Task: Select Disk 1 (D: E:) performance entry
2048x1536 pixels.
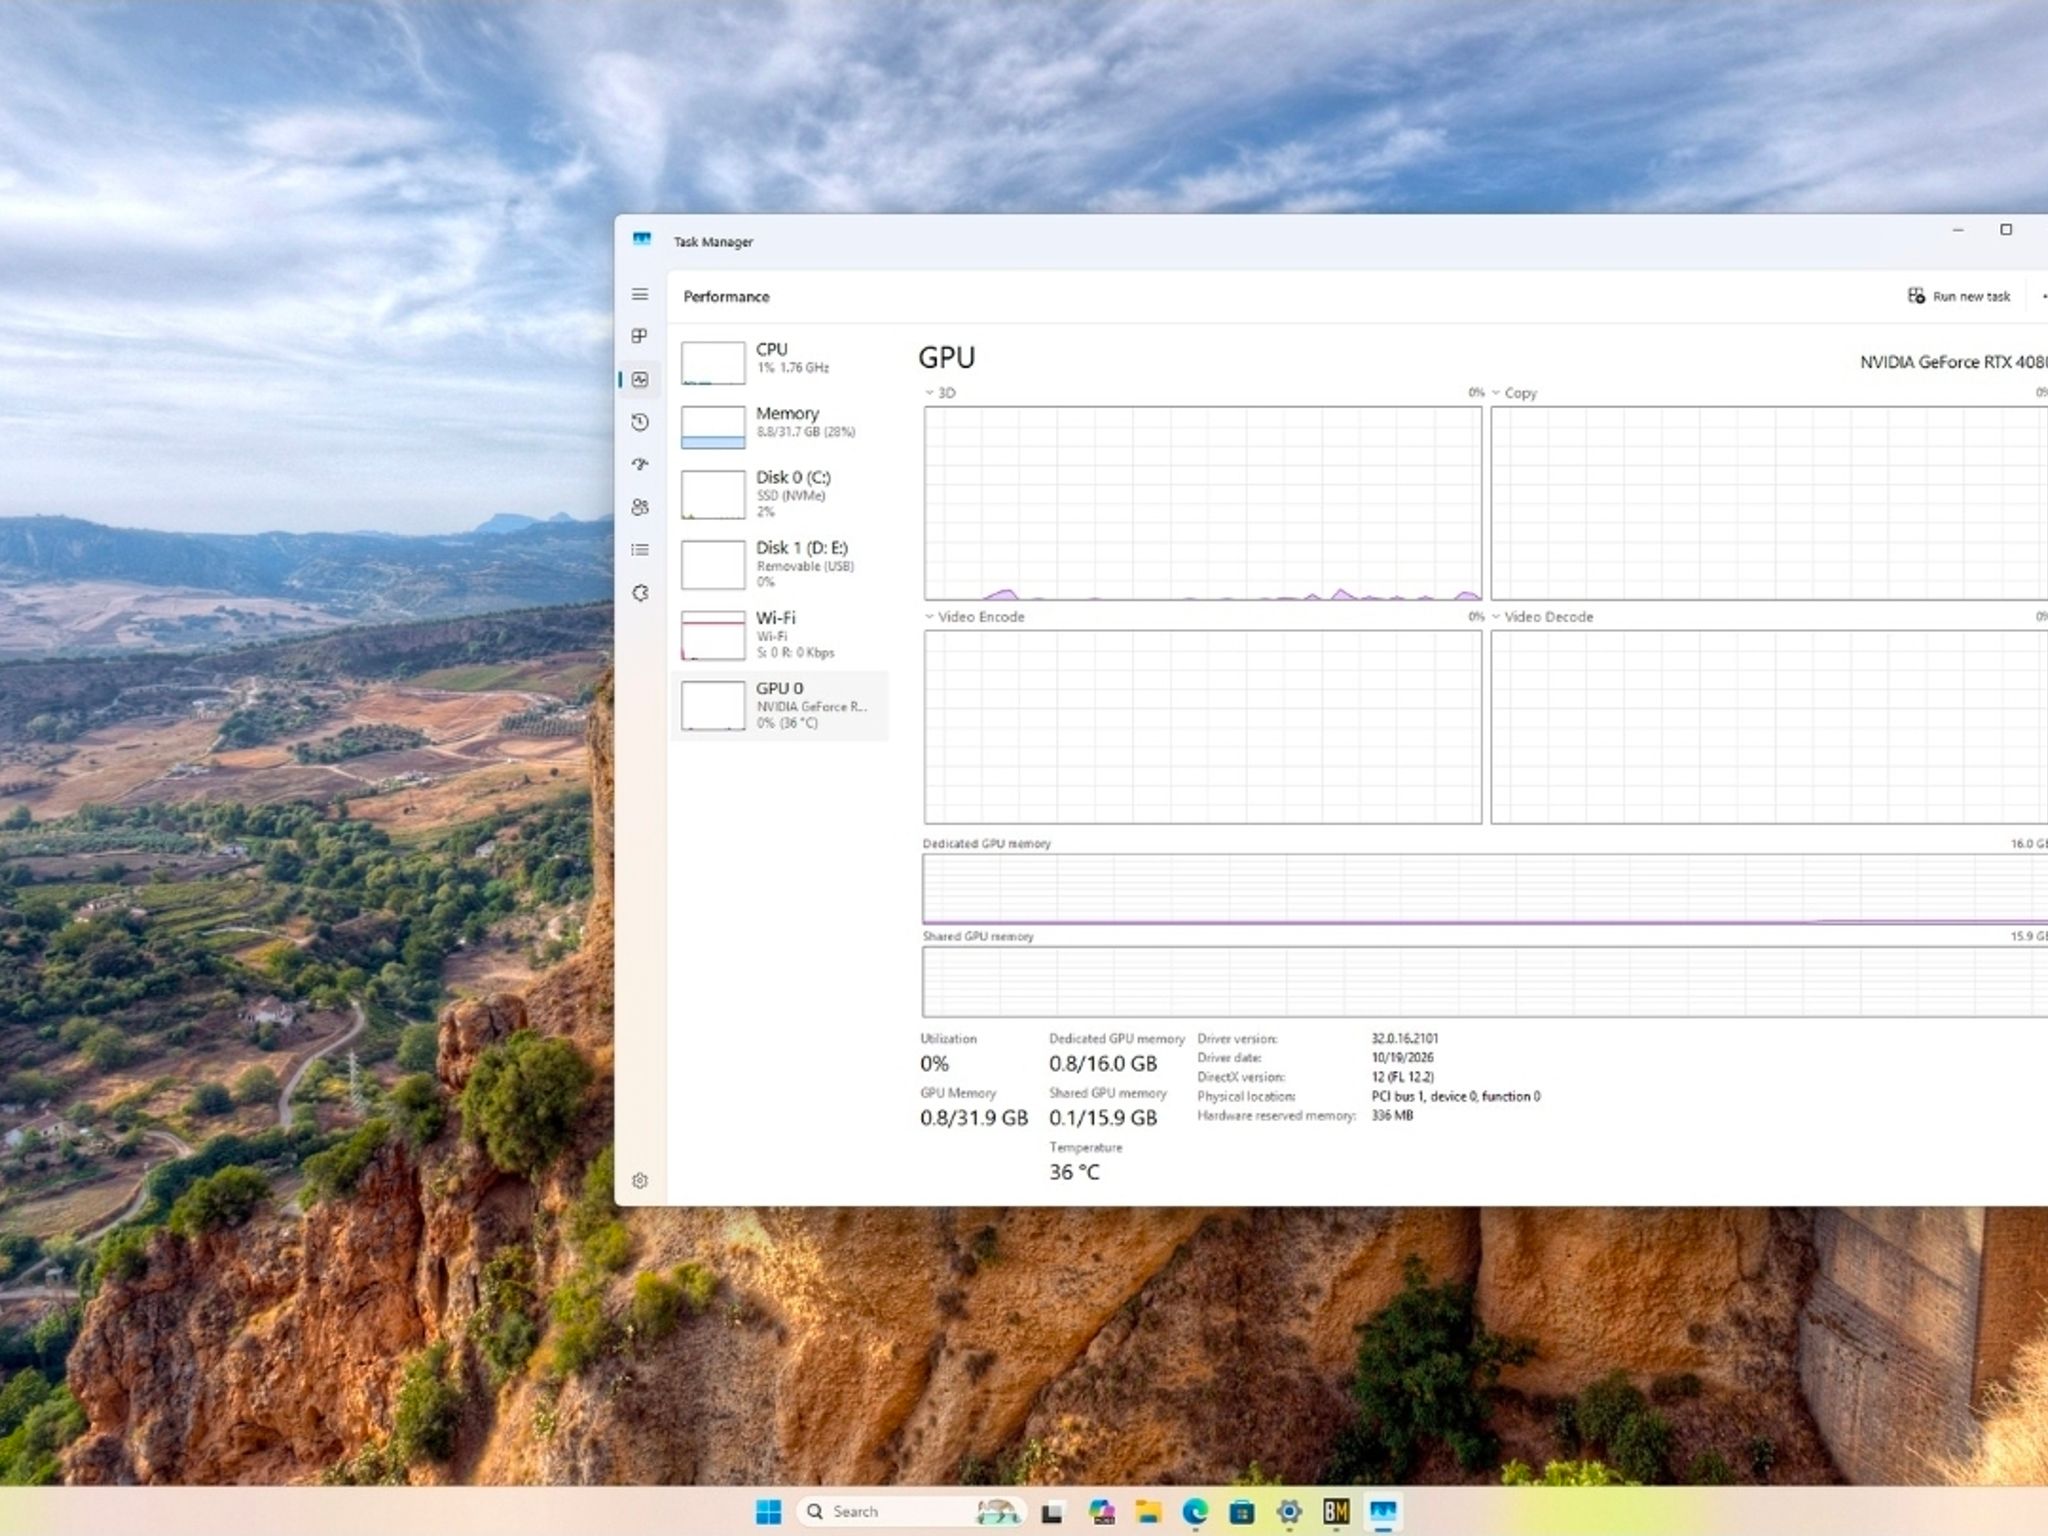Action: [780, 564]
